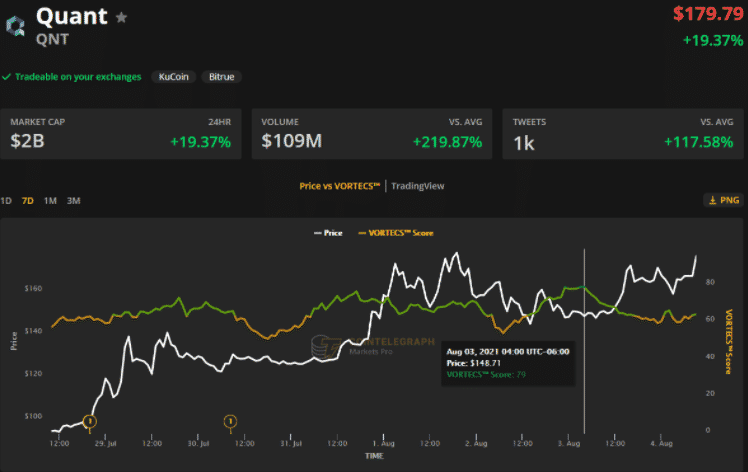Viewport: 748px width, 472px height.
Task: Click the green tradeable checkmark icon
Action: coord(6,76)
